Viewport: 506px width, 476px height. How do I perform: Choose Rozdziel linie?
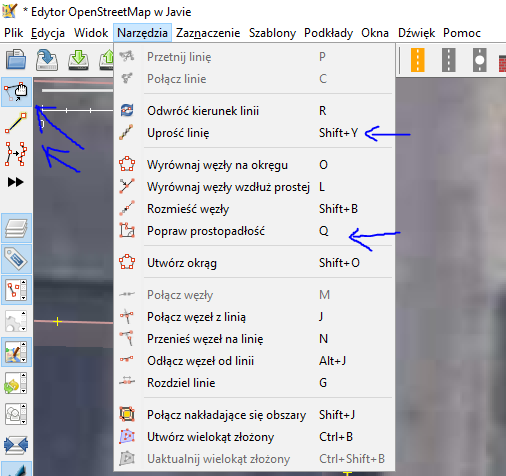coord(254,383)
